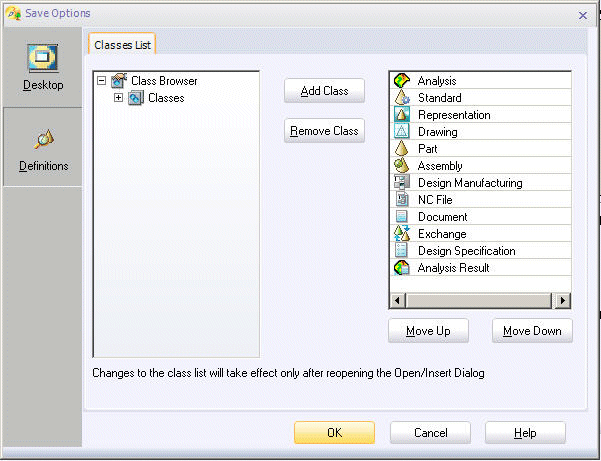
Task: Collapse the Class Browser tree node
Action: coord(102,81)
